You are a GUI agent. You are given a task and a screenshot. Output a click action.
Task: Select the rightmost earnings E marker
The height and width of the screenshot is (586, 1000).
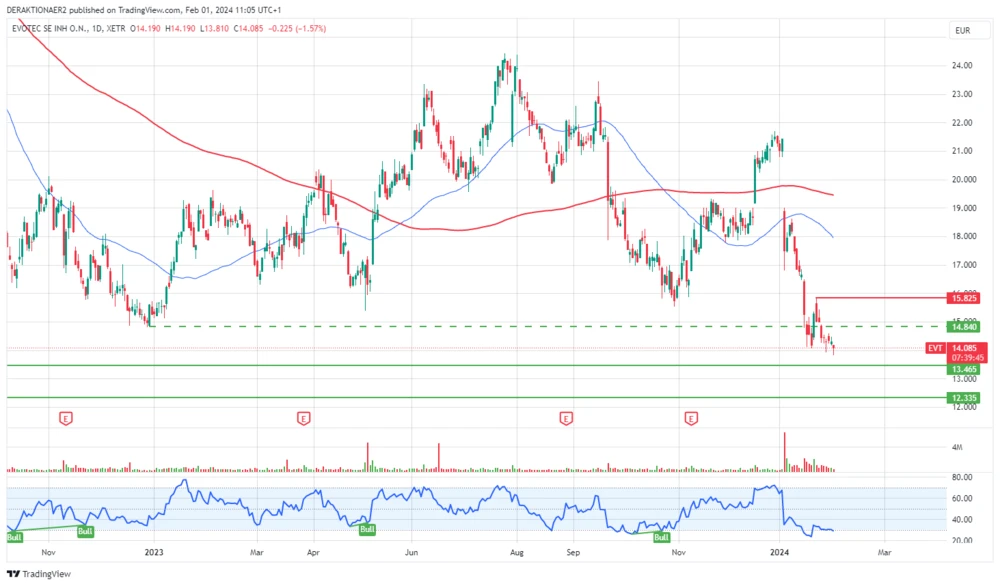point(690,417)
